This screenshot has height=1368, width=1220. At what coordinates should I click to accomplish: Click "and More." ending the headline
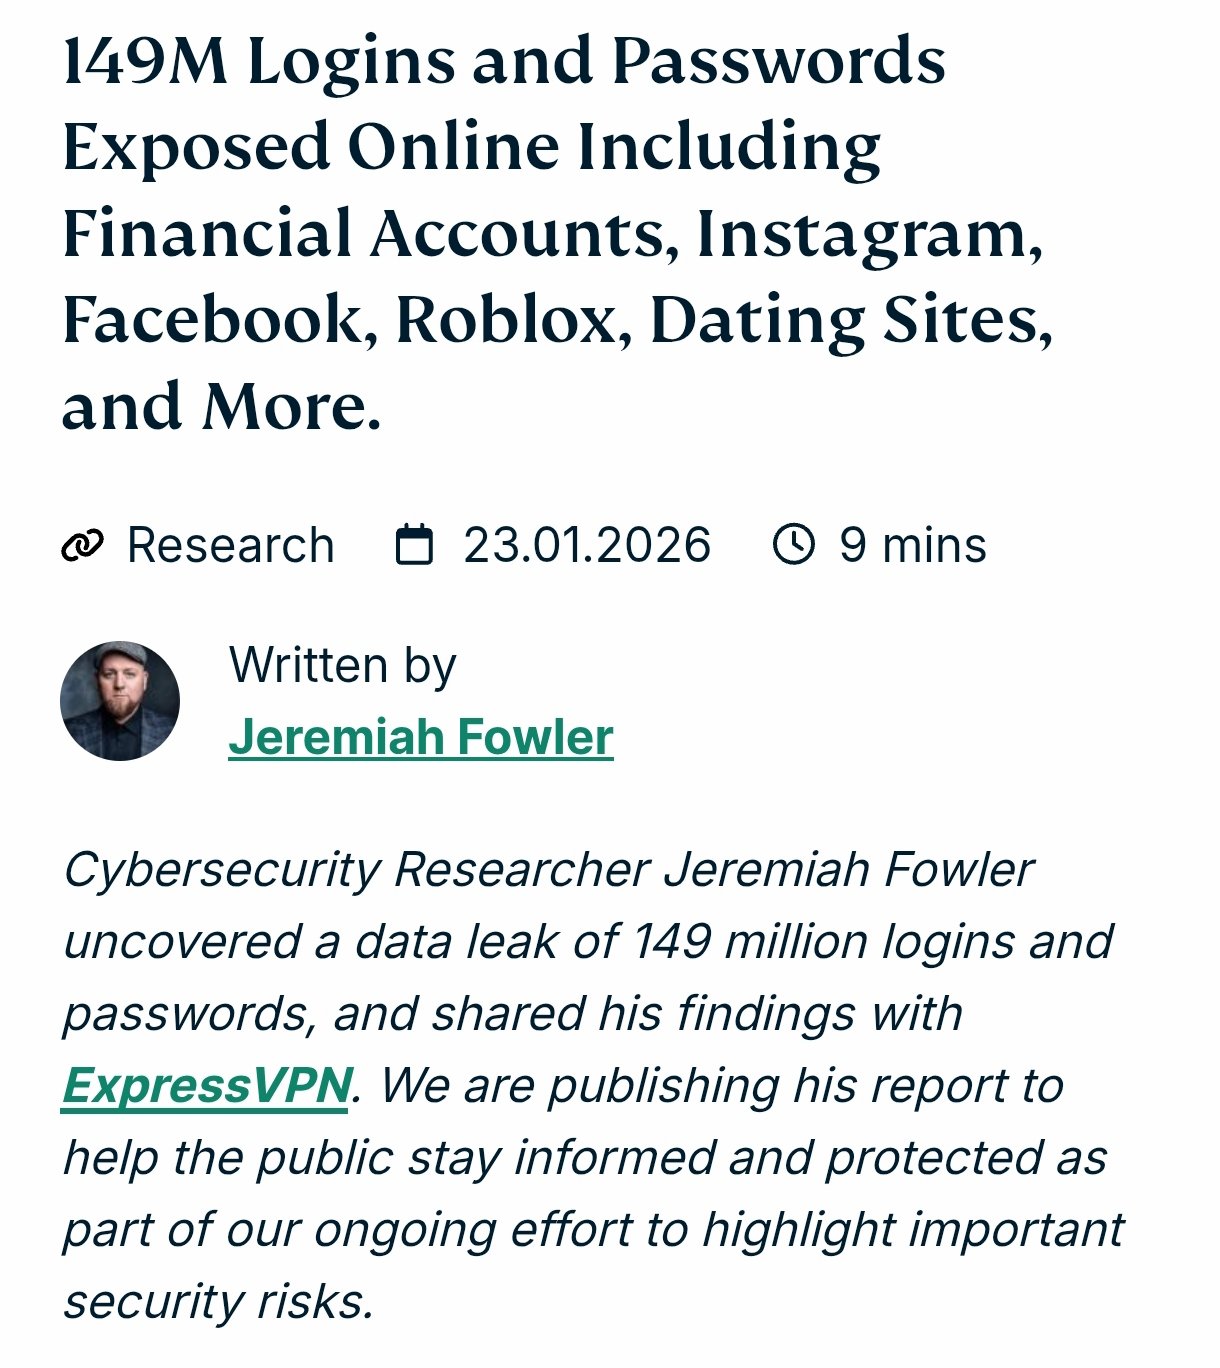click(x=221, y=407)
